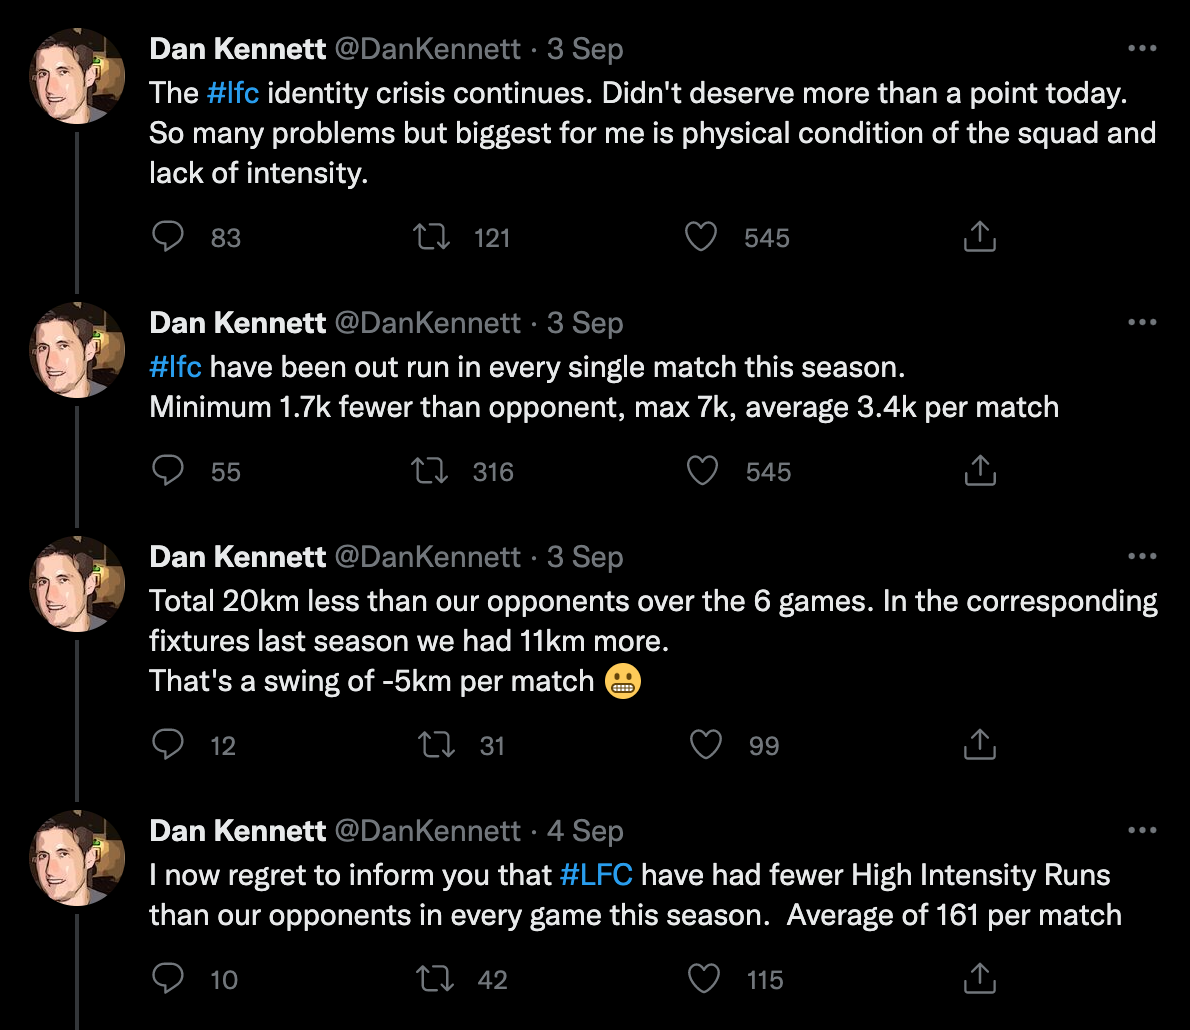This screenshot has height=1030, width=1190.
Task: Share the identity crisis tweet
Action: 979,237
